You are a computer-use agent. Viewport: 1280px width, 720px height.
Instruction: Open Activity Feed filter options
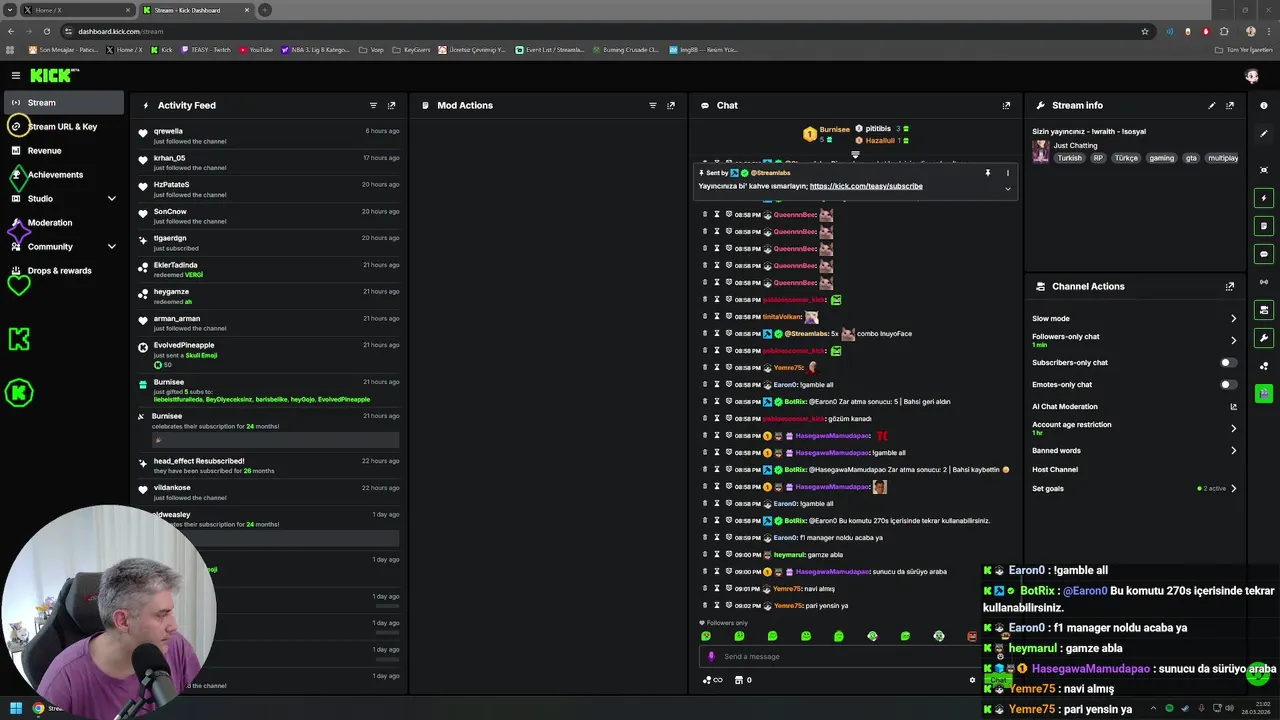(373, 105)
